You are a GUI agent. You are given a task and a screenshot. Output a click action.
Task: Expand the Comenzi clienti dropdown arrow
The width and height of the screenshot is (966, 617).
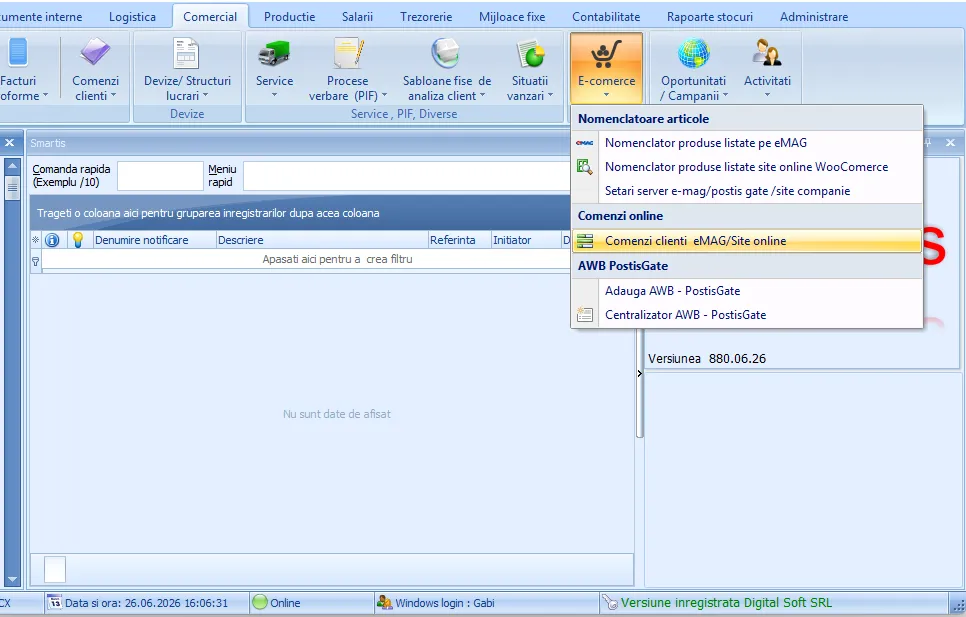point(113,95)
